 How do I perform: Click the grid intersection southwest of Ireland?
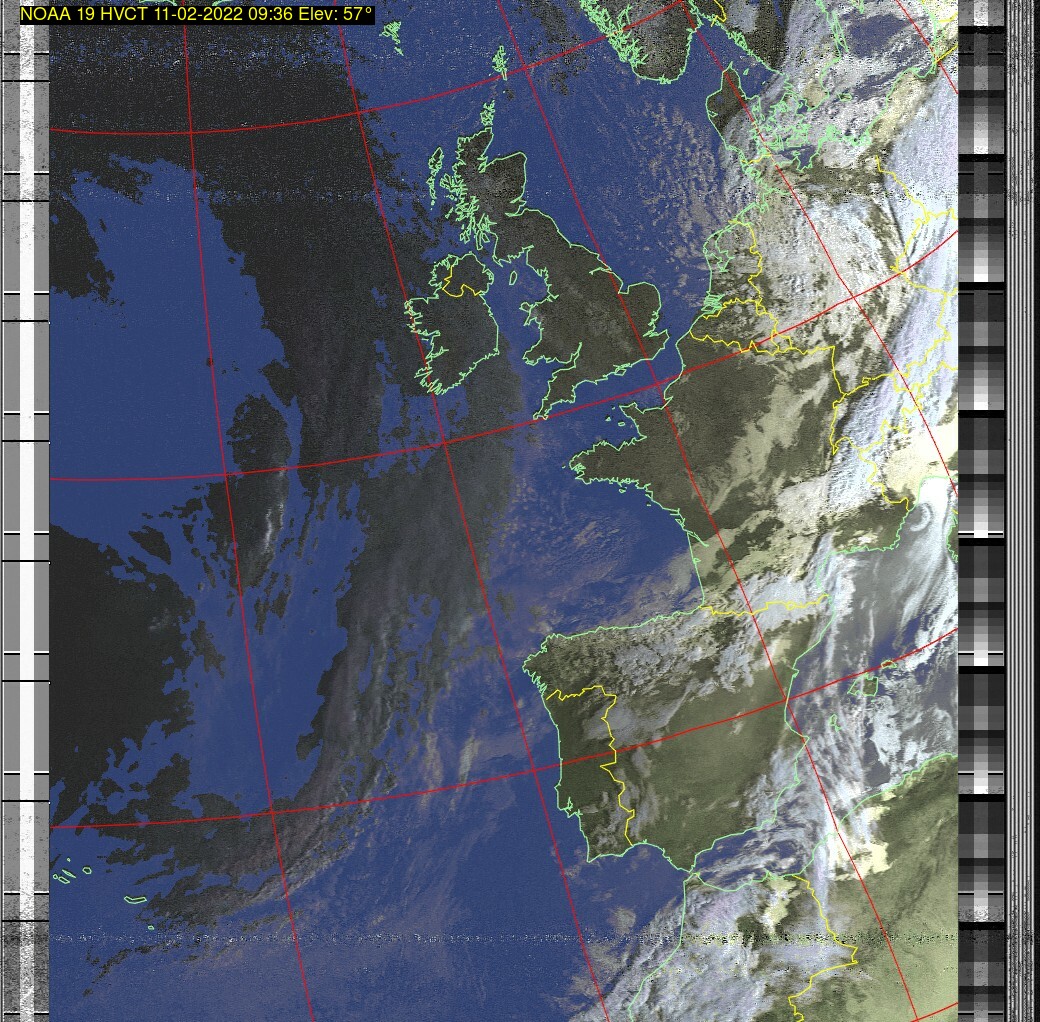coord(443,442)
